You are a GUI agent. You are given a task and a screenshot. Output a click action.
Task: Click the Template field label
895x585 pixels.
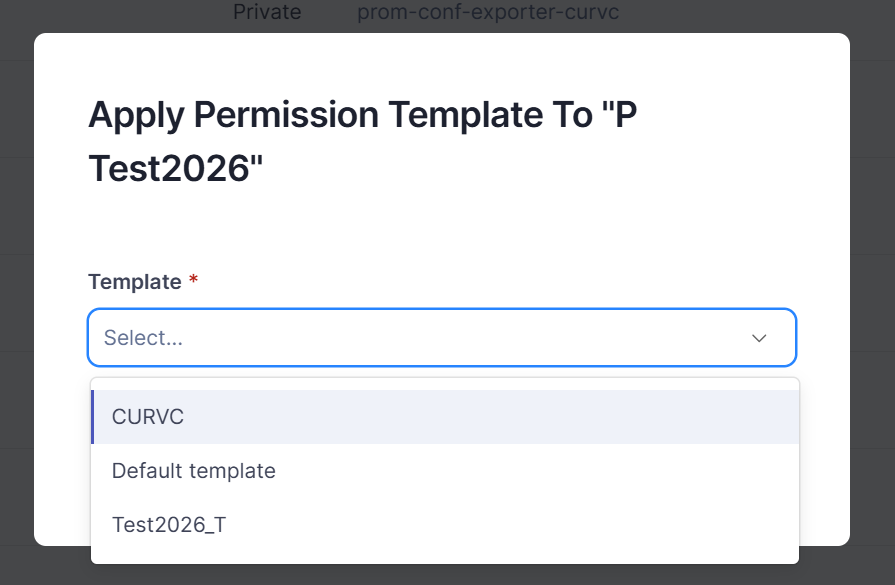click(x=135, y=282)
